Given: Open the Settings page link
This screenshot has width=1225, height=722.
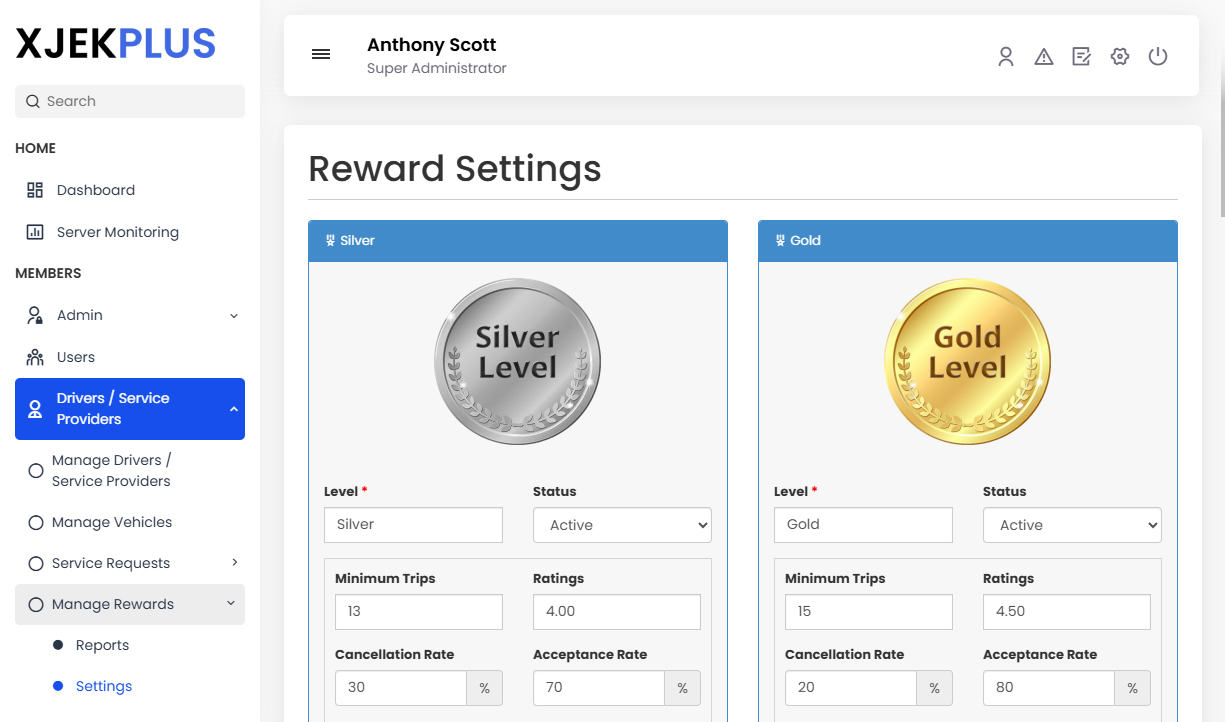Looking at the screenshot, I should tap(103, 686).
